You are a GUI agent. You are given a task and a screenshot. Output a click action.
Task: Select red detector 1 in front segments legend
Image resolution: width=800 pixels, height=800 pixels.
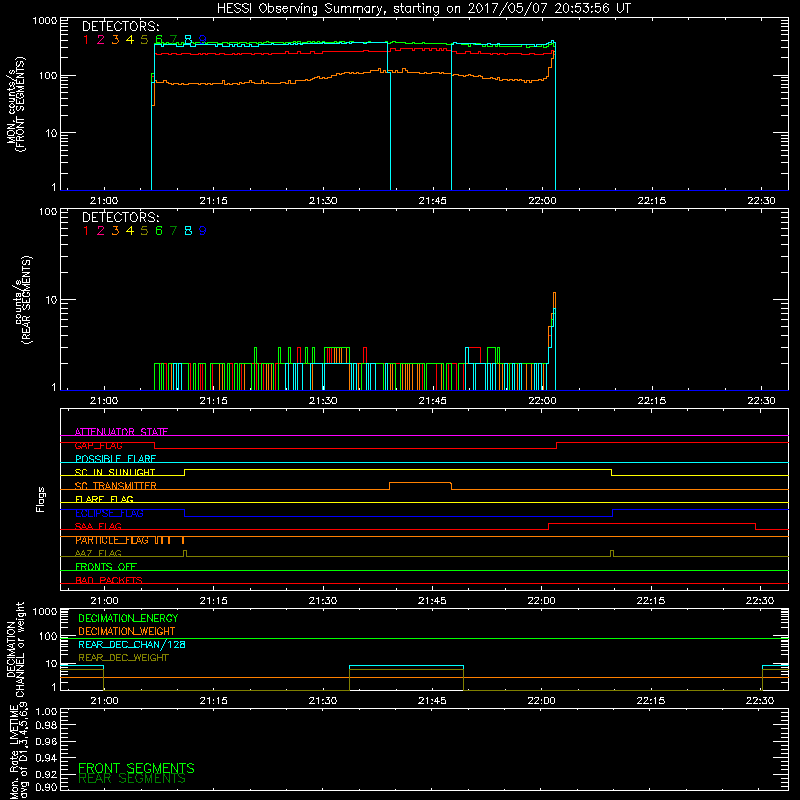point(86,40)
